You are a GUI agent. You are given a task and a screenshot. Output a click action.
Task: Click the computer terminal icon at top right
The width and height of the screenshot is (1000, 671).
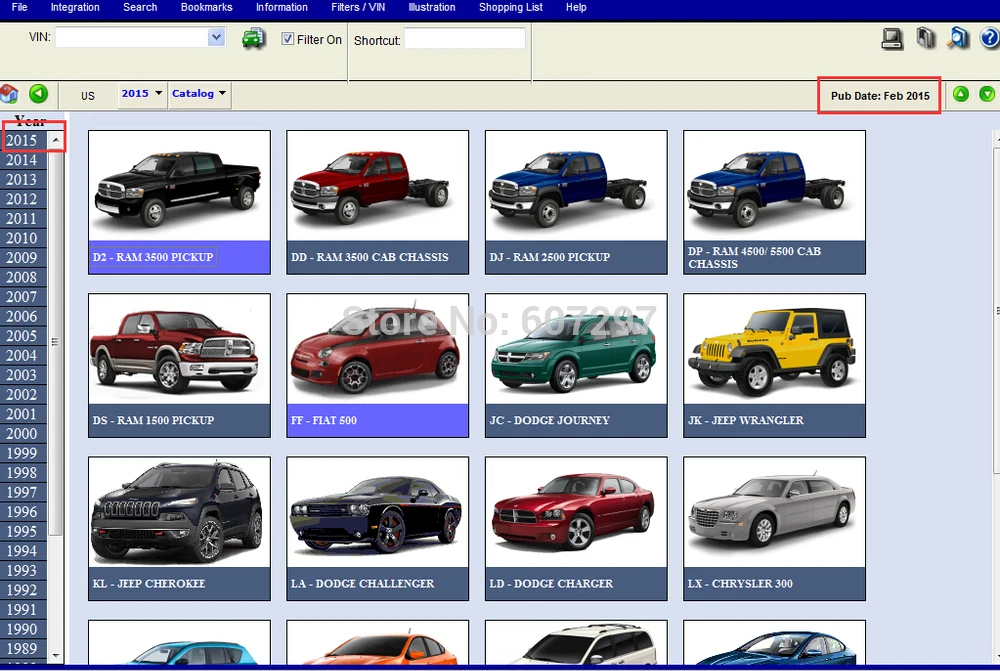[x=892, y=38]
